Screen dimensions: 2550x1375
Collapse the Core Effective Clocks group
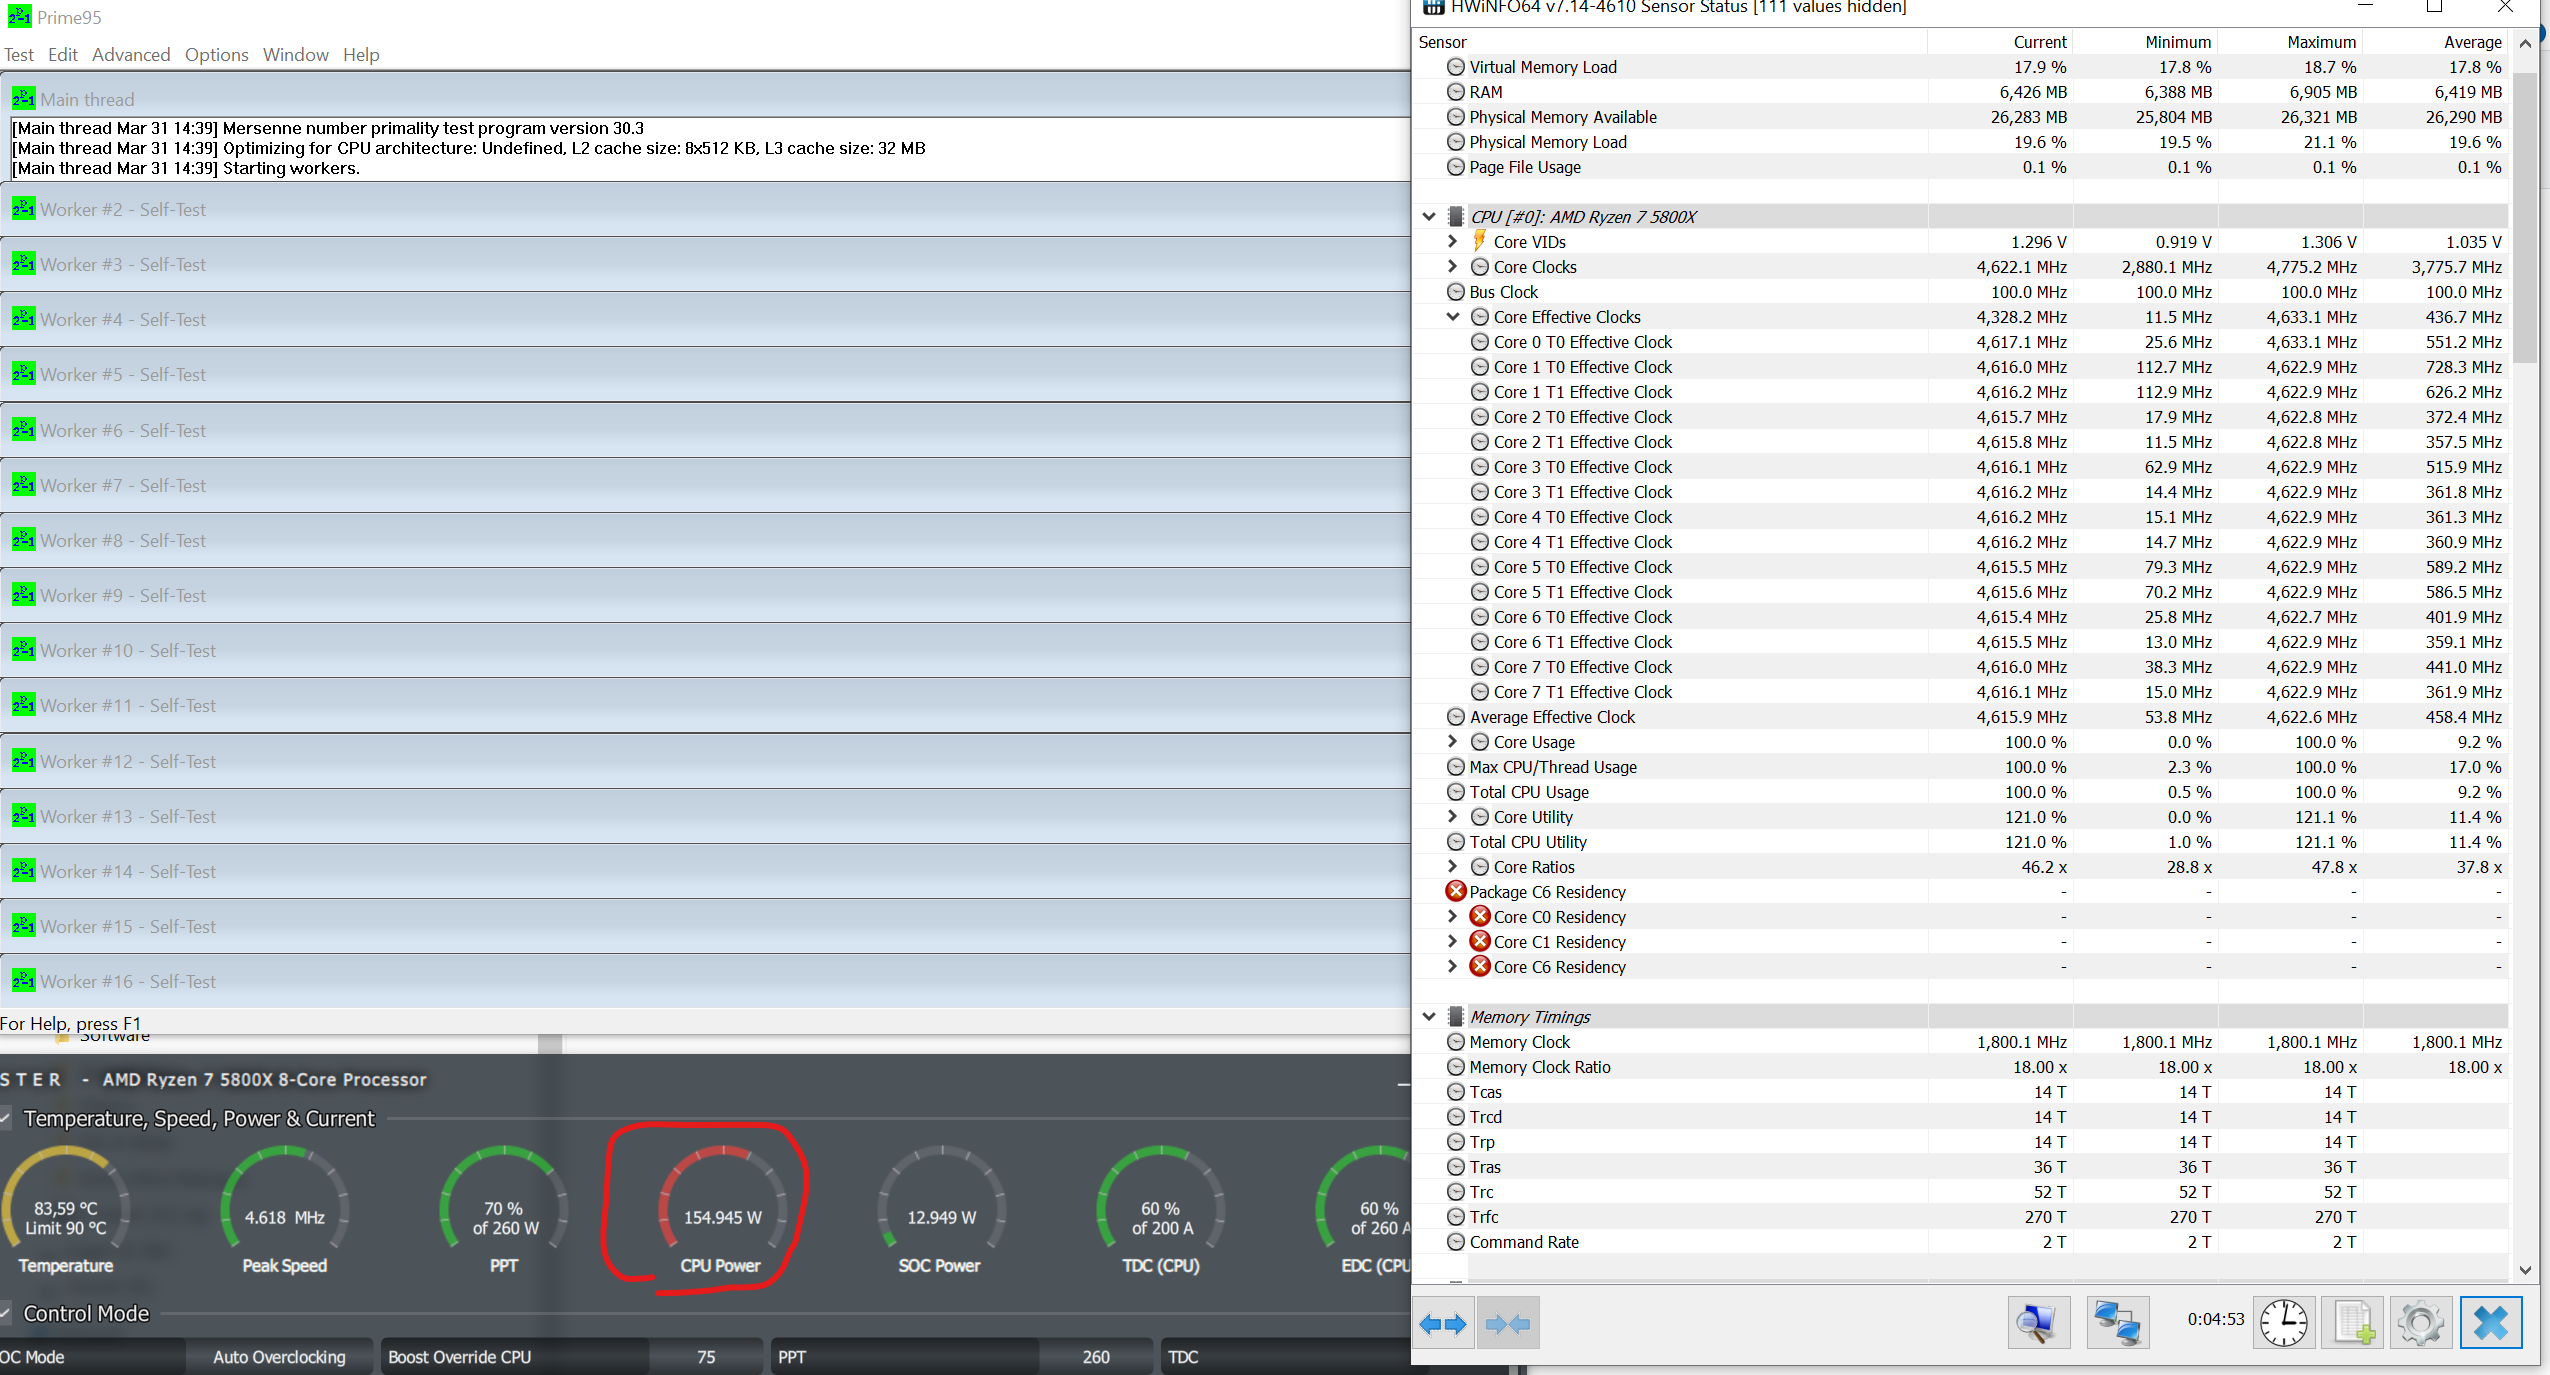click(x=1453, y=317)
